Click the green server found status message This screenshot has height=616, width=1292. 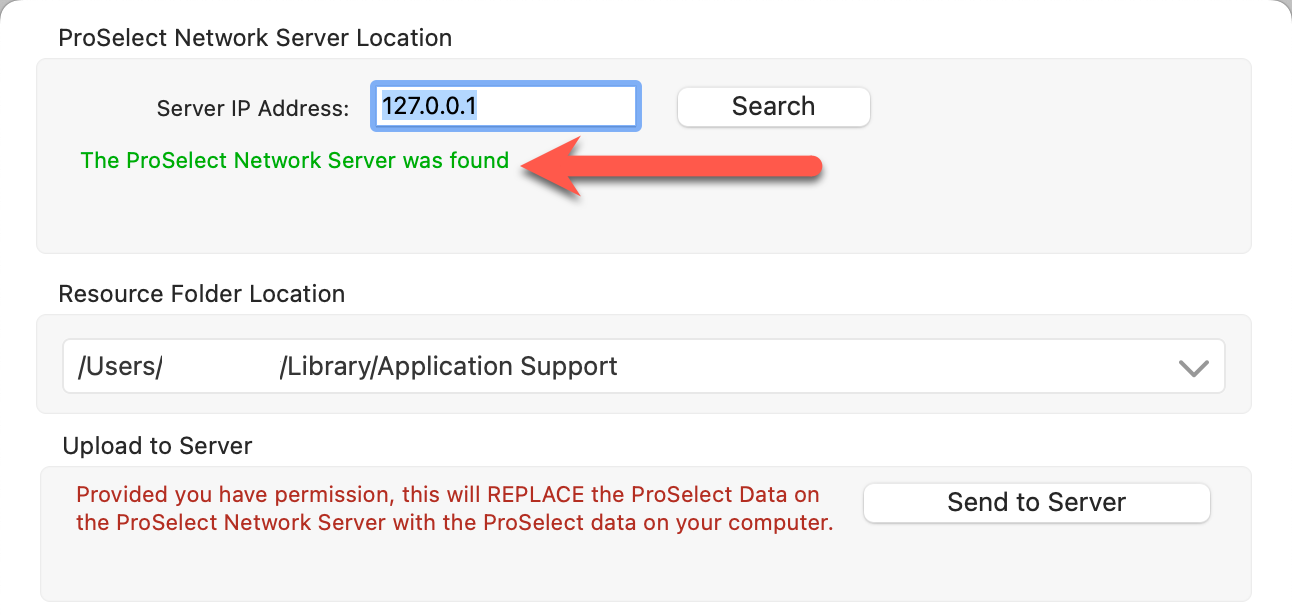(295, 160)
